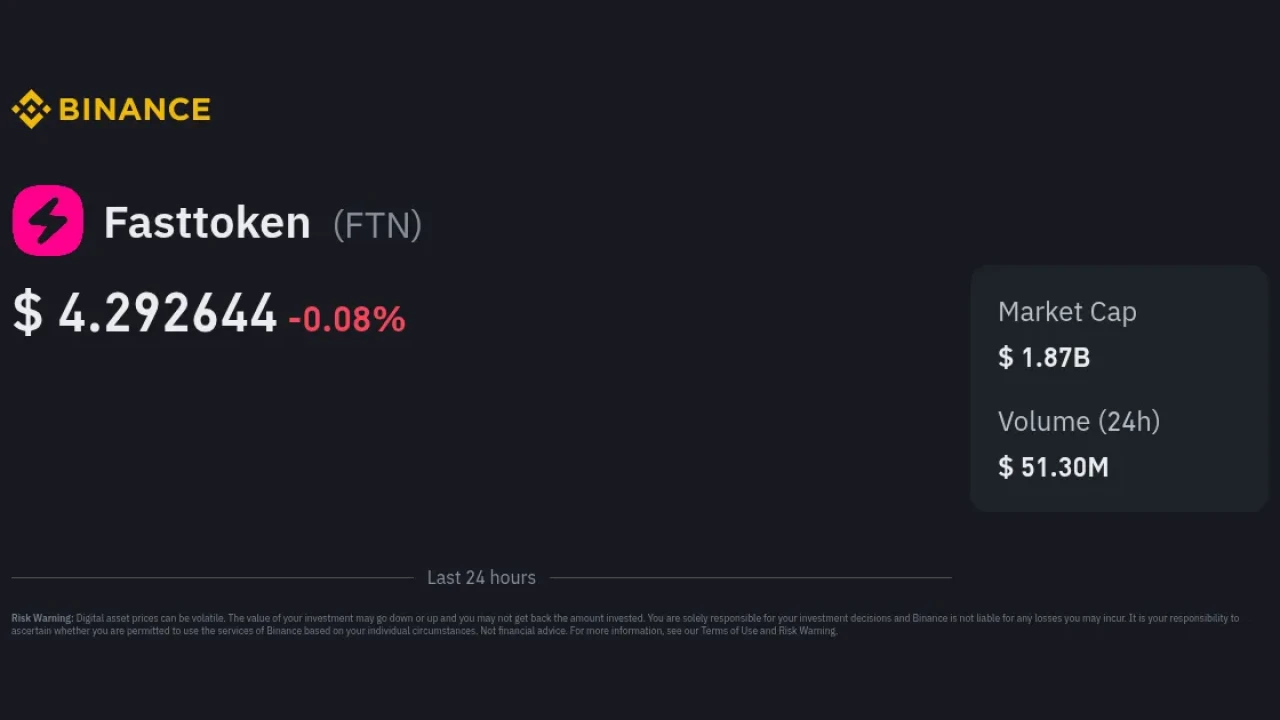Select the $ 51.30M volume value
1280x720 pixels.
(1053, 467)
